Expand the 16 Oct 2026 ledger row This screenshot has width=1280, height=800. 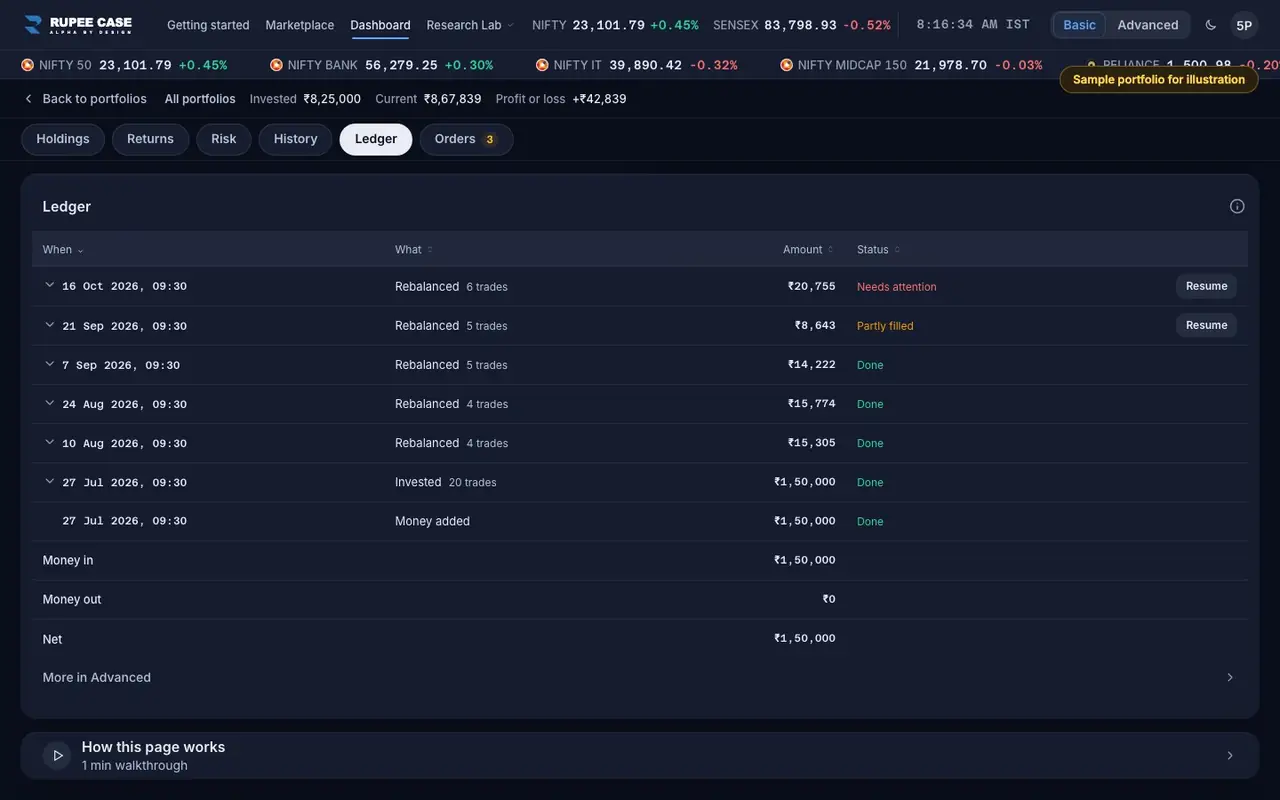[x=49, y=286]
